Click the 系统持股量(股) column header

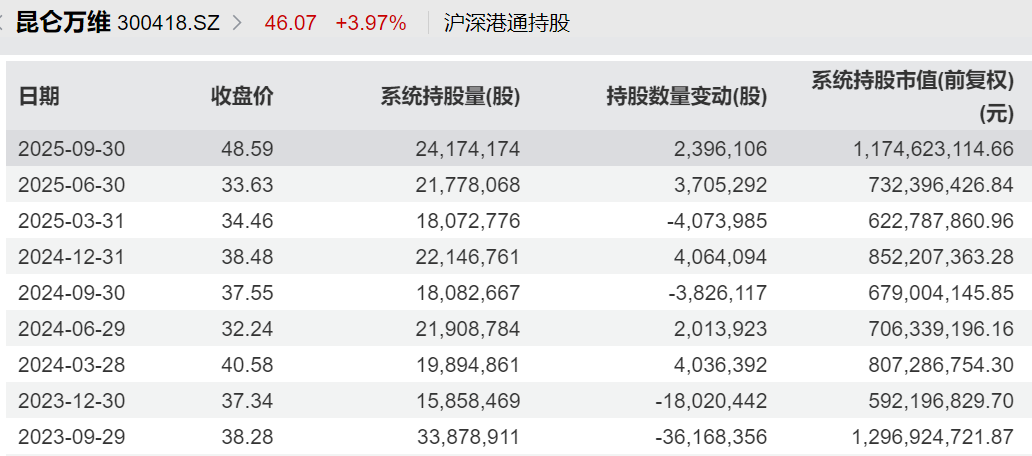(450, 96)
